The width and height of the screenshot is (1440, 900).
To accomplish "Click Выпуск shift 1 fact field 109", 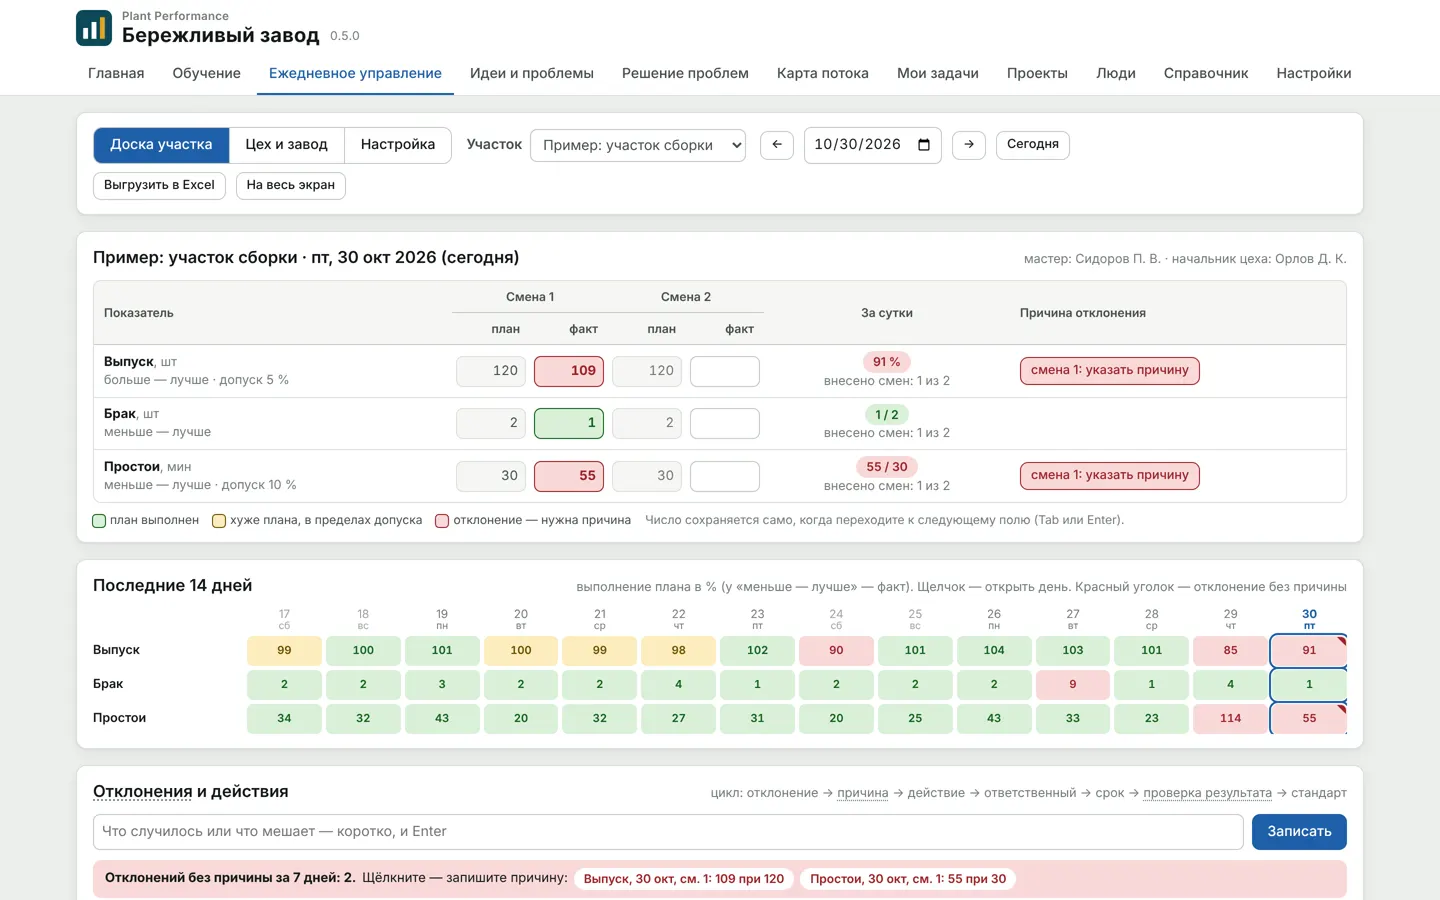I will [569, 371].
